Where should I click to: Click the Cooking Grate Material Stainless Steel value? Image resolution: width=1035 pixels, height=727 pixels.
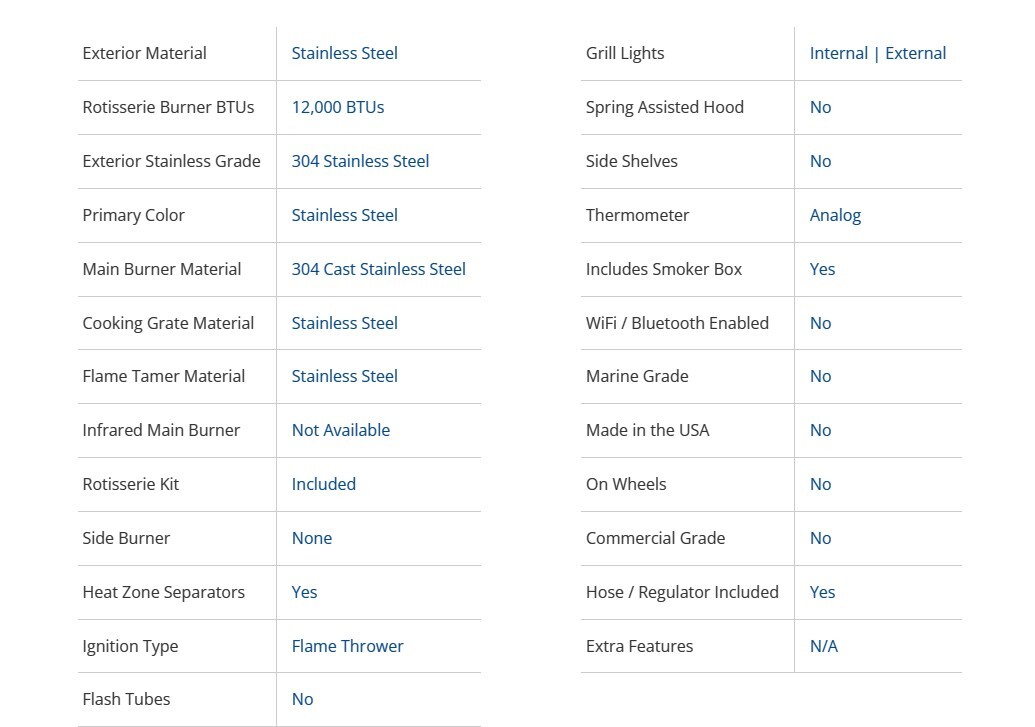(x=344, y=323)
